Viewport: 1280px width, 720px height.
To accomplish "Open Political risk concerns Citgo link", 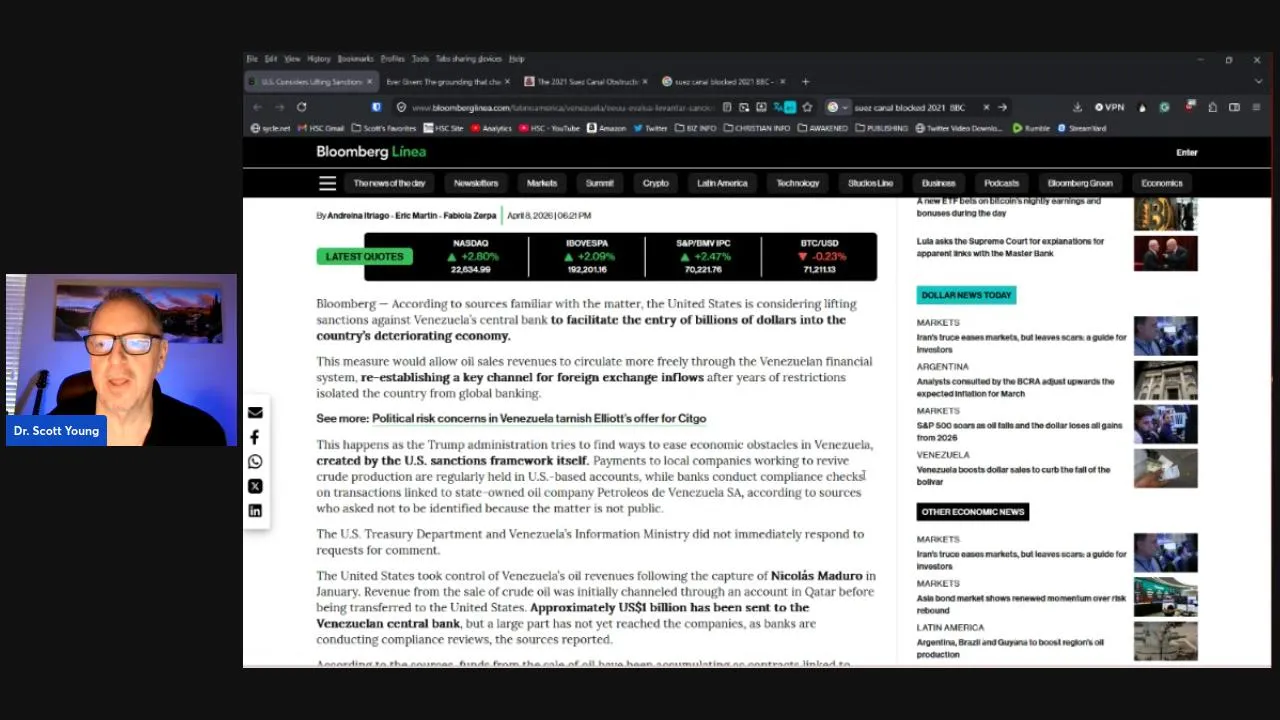I will tap(539, 419).
